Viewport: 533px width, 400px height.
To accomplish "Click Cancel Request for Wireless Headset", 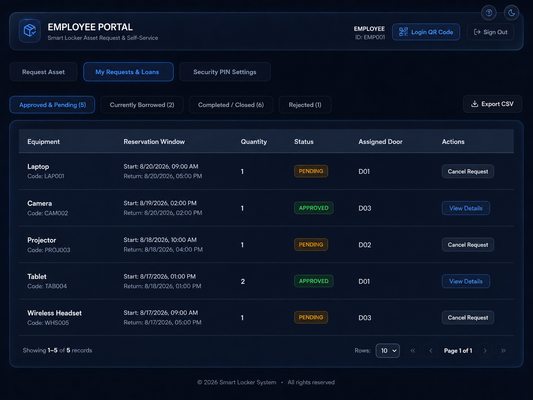I will point(468,318).
